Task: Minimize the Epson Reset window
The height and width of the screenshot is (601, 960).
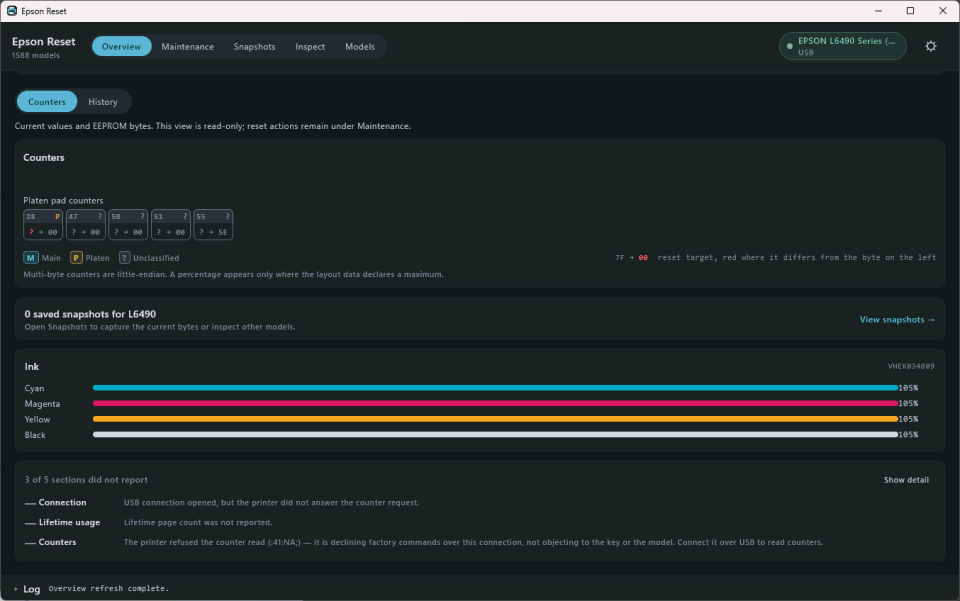Action: 878,11
